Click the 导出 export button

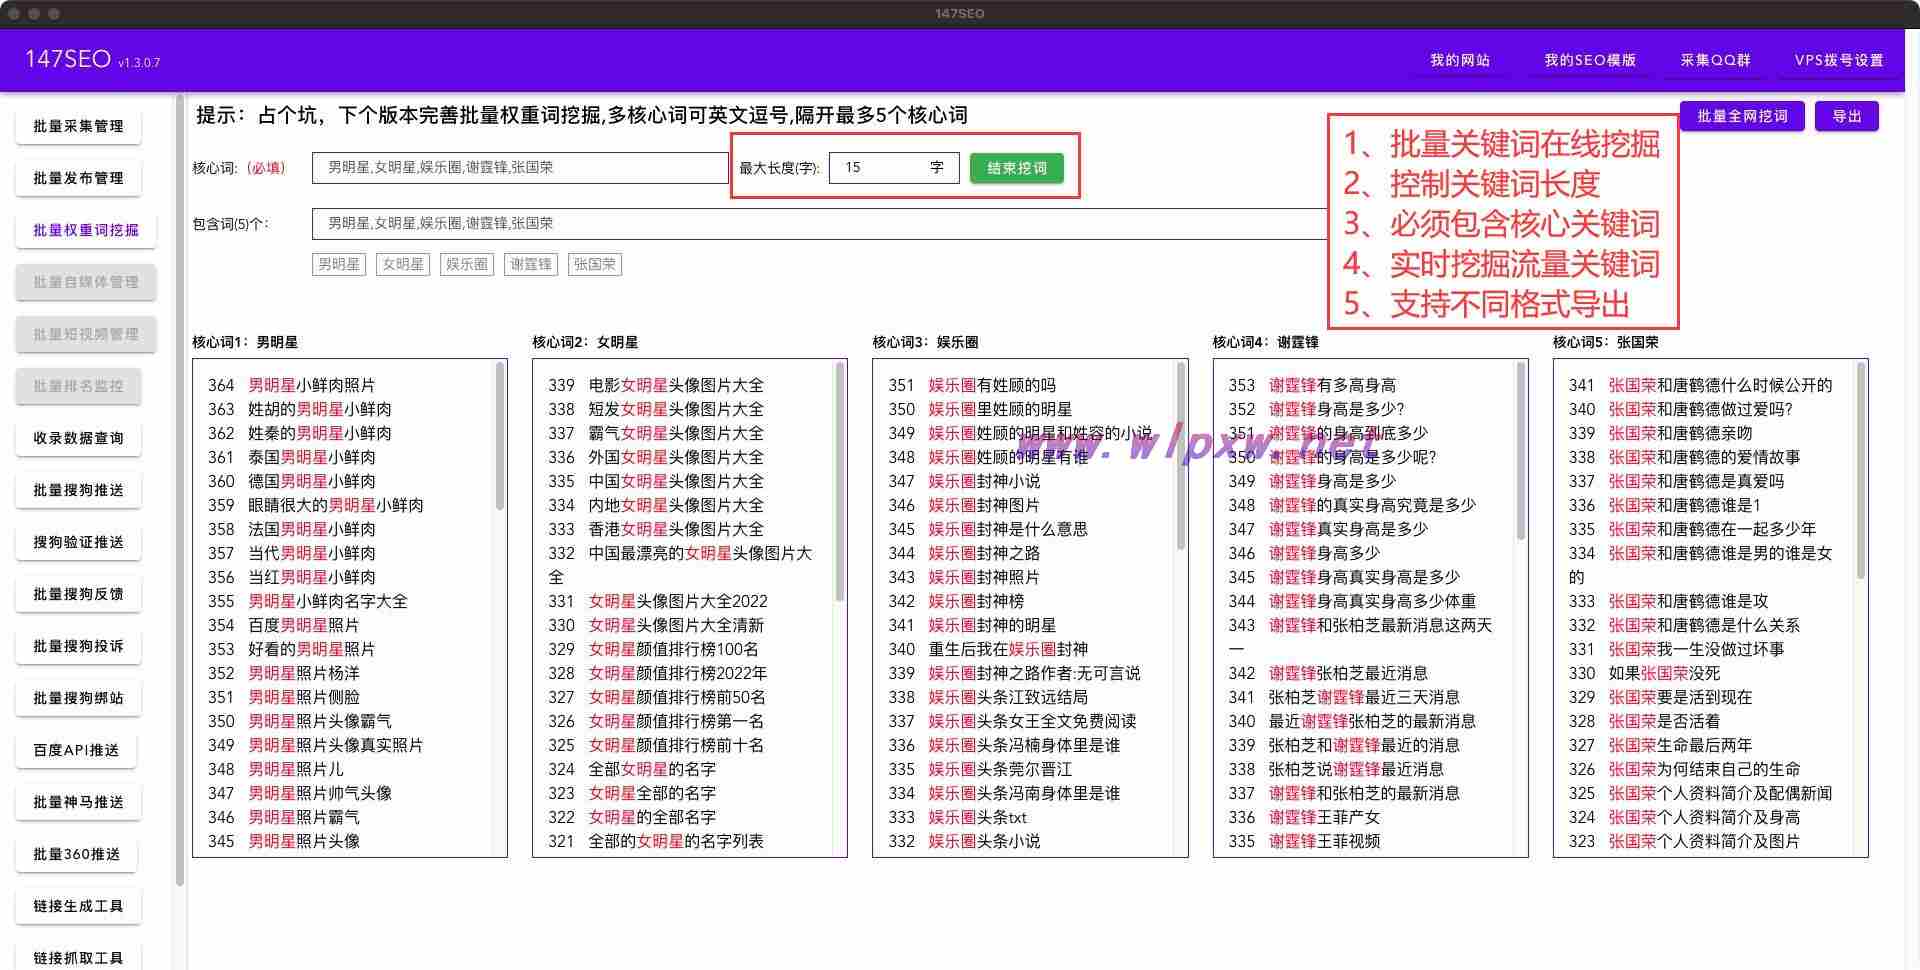tap(1846, 116)
